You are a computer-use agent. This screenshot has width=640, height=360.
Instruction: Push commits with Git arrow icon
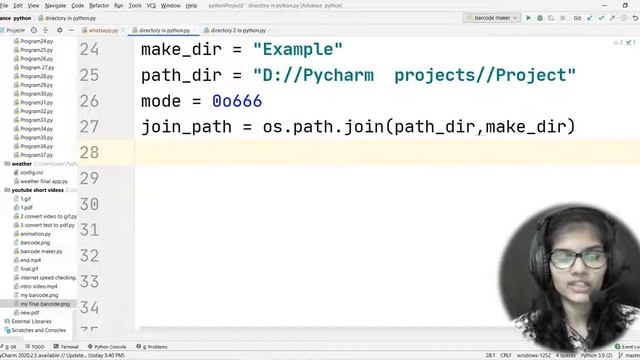[x=612, y=18]
